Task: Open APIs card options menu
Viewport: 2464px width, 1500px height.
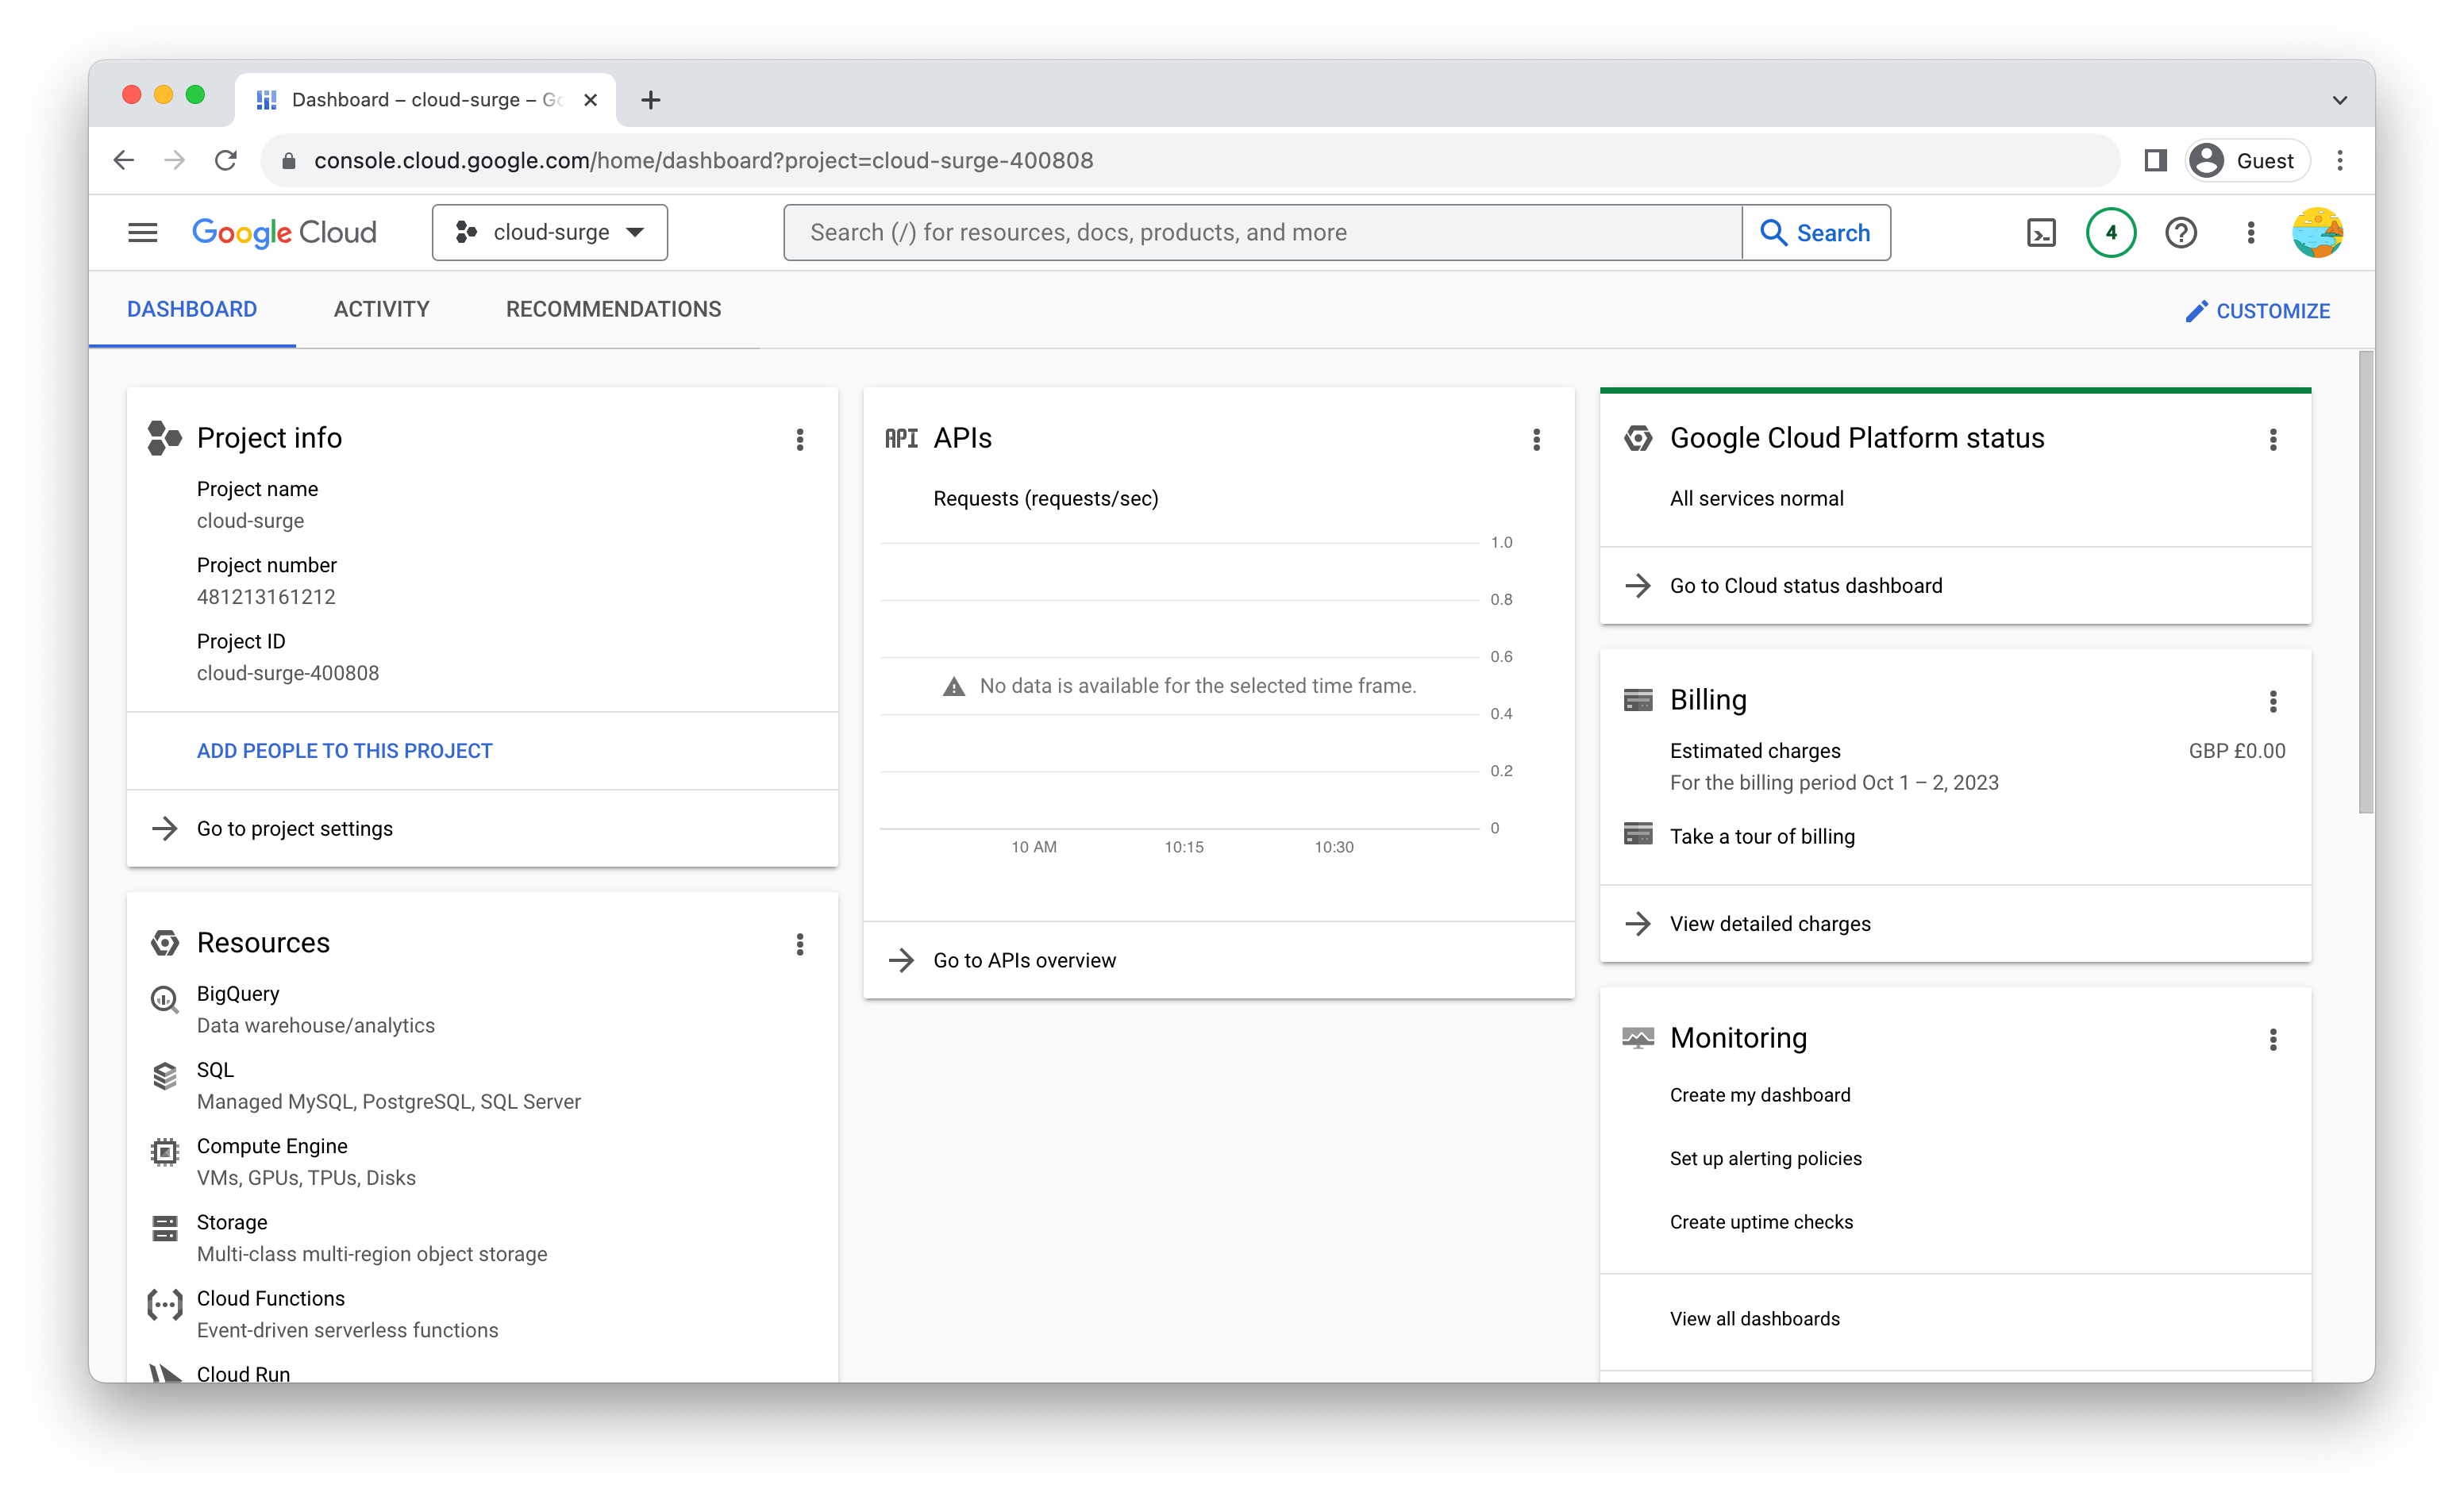Action: [1537, 440]
